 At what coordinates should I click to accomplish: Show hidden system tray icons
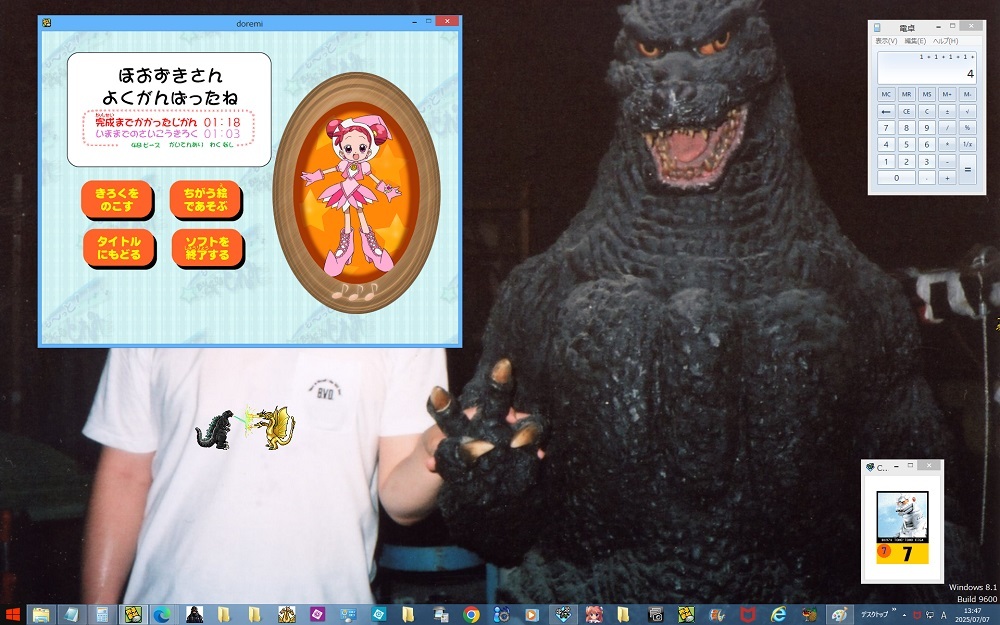point(902,614)
